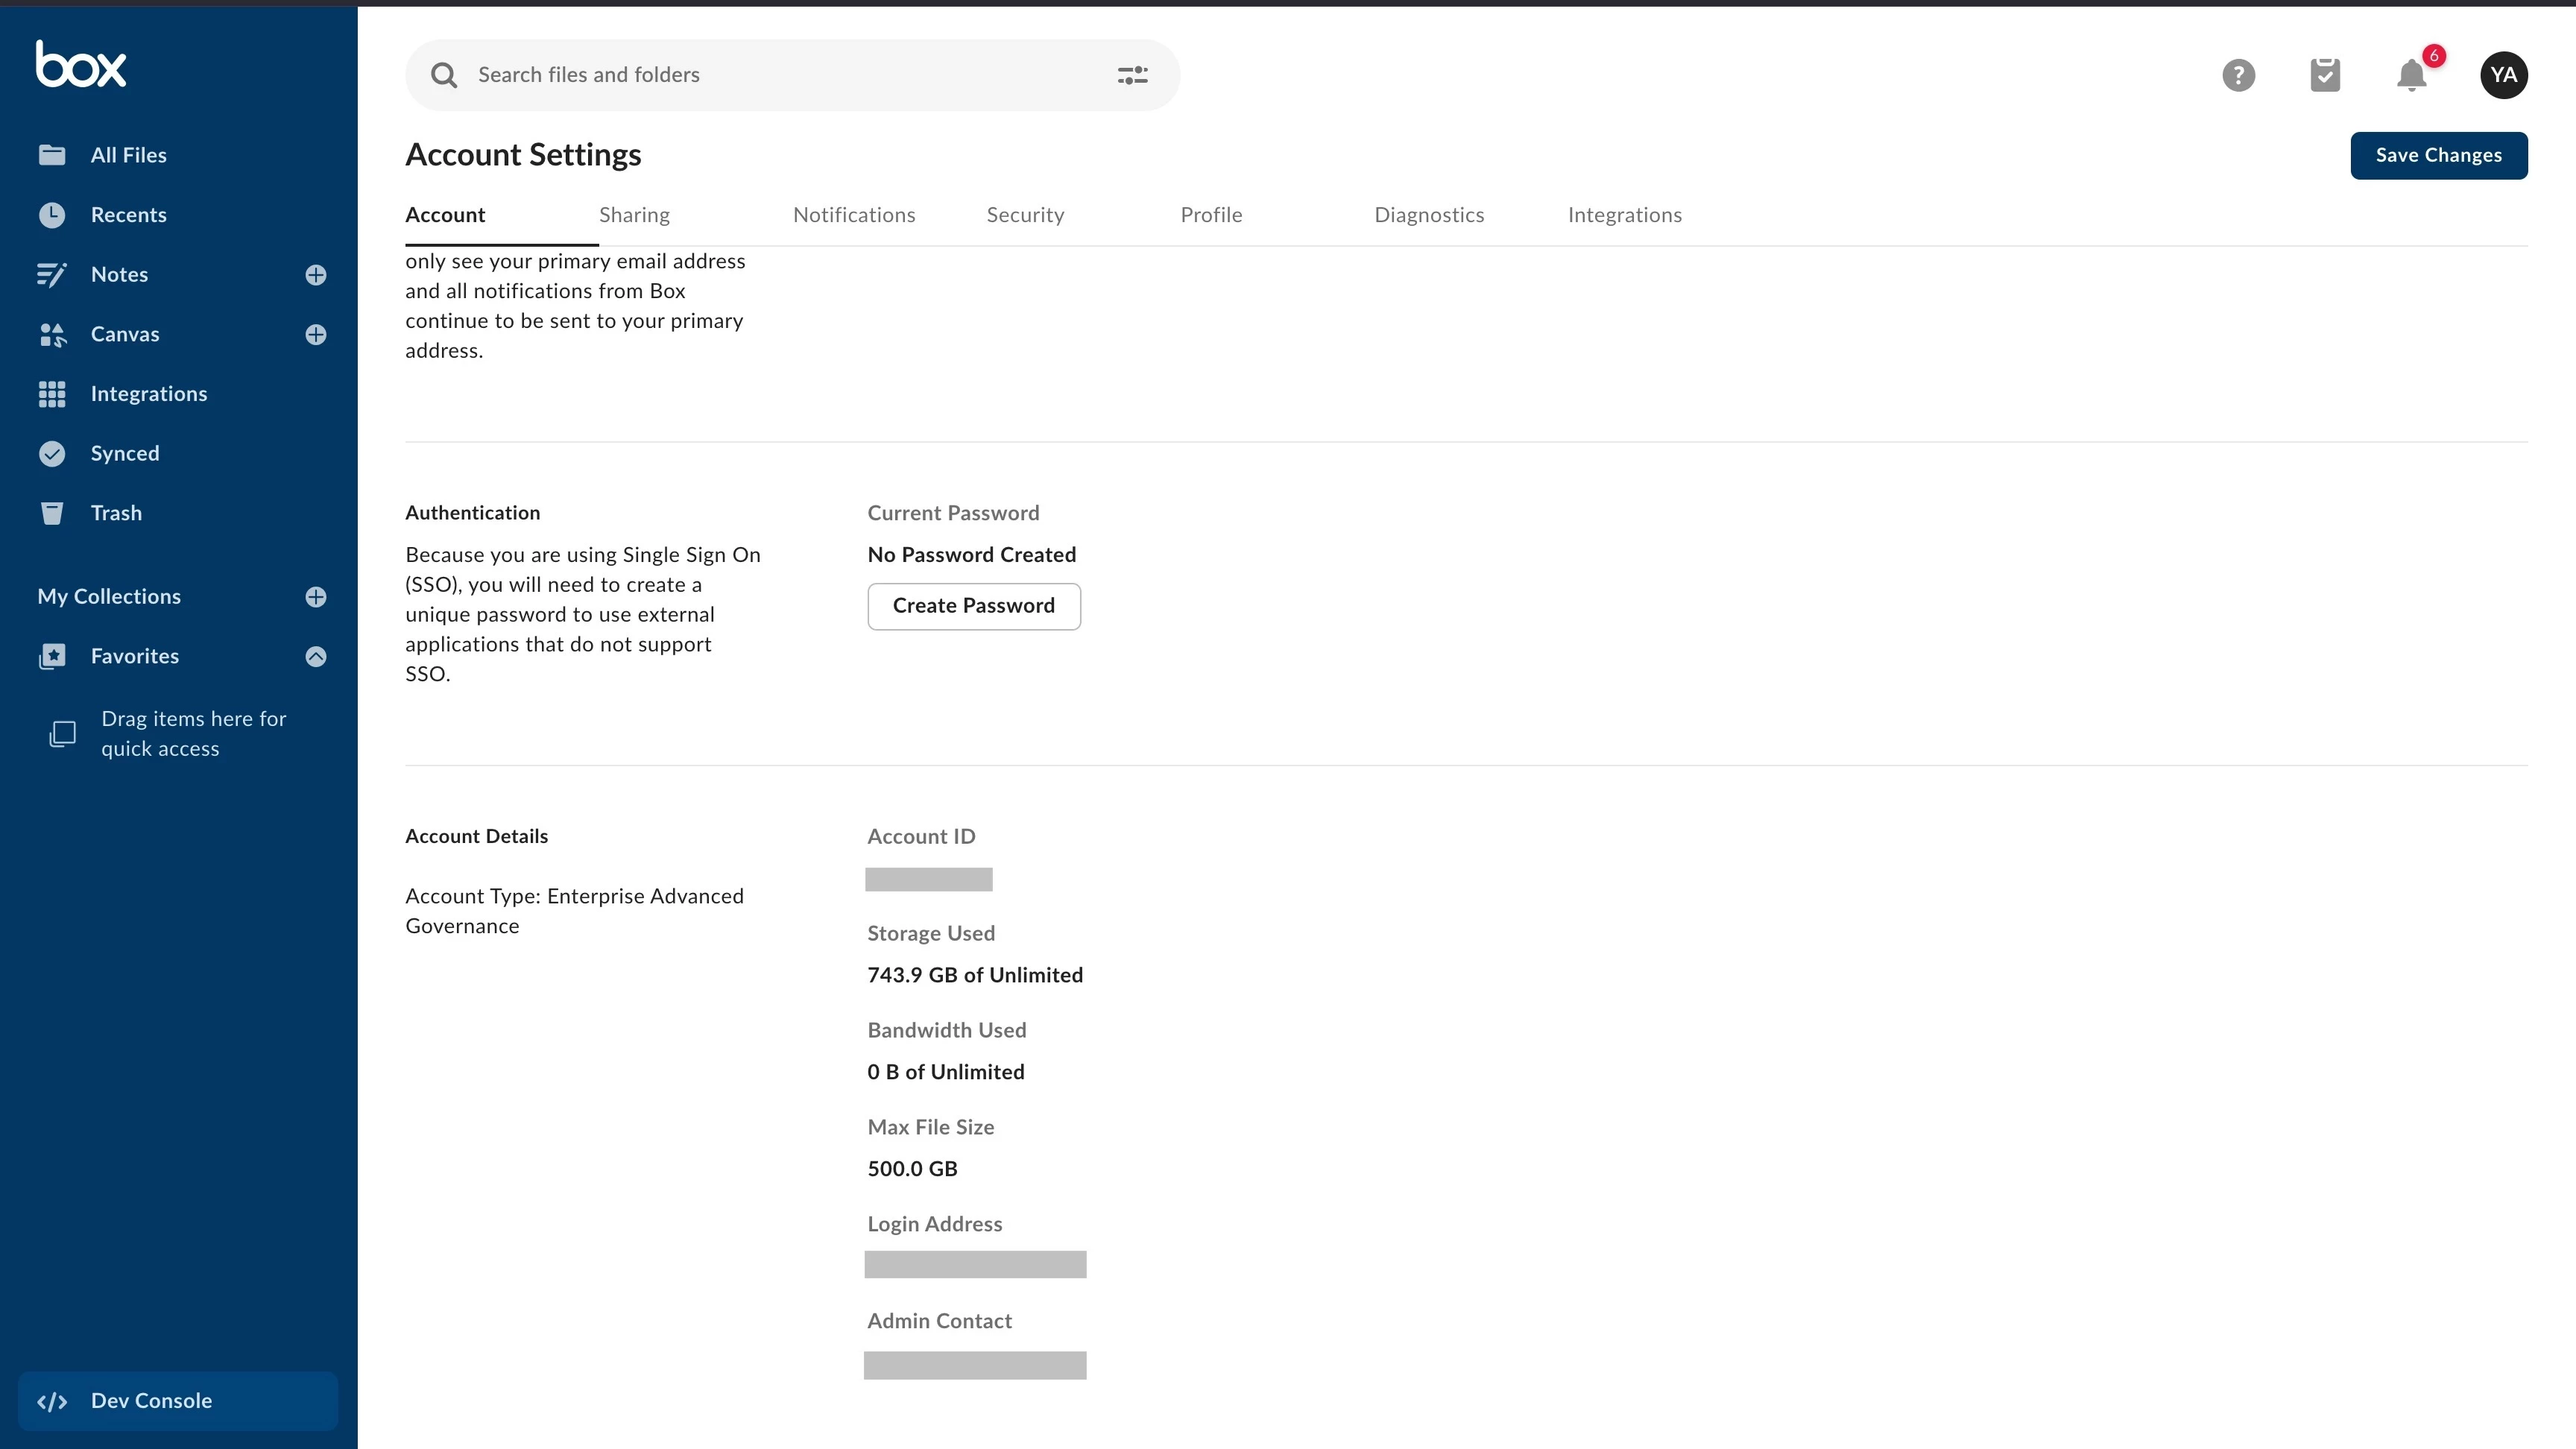Open the YA user avatar menu
Screen dimensions: 2576x1449
2503,75
